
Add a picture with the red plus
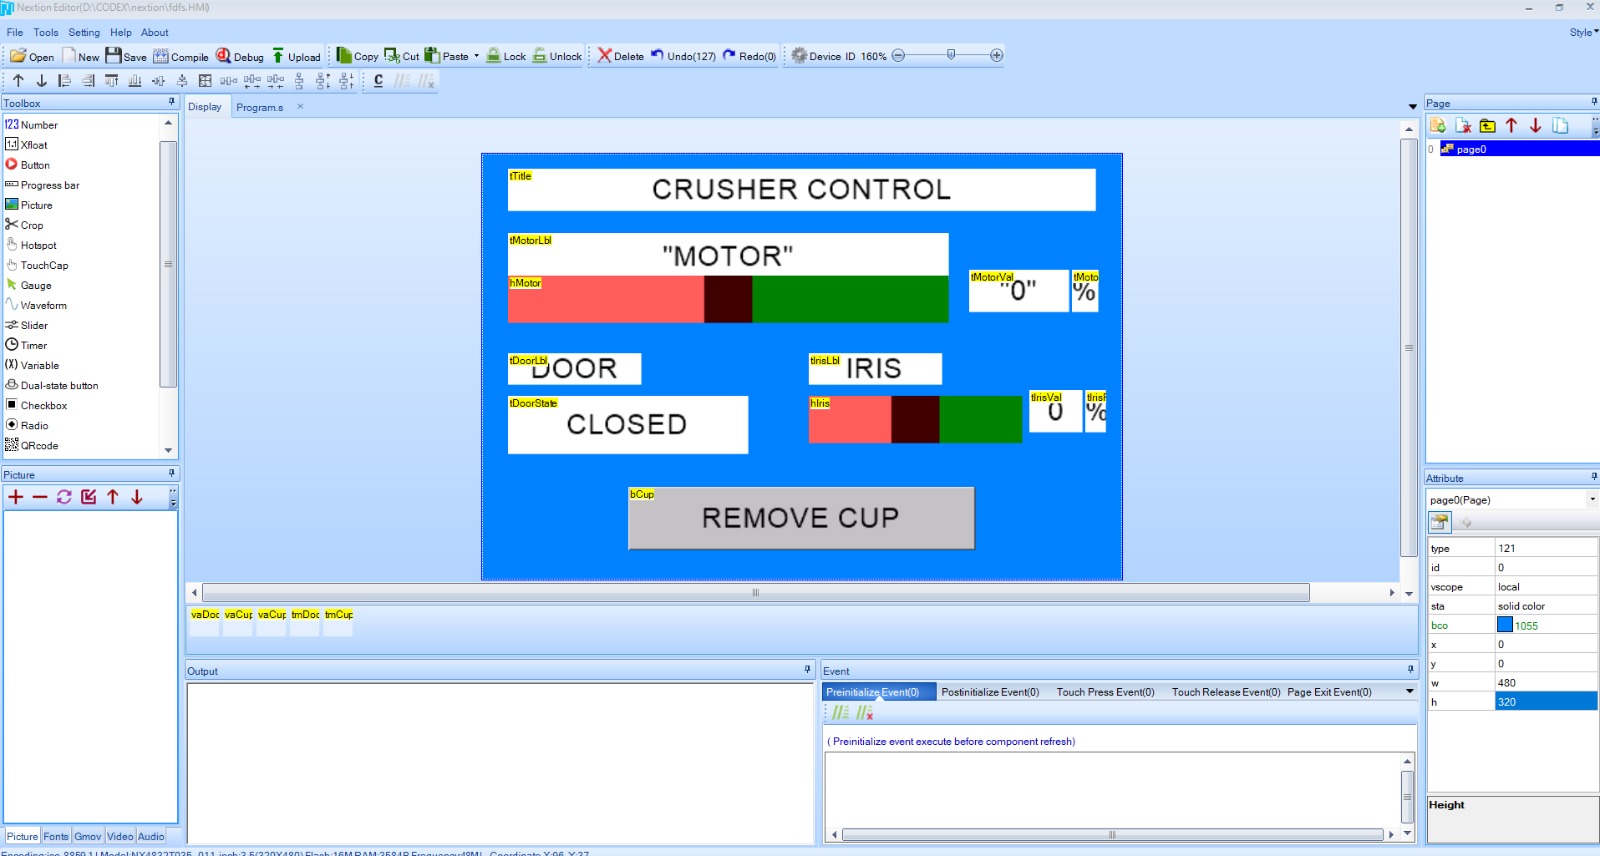tap(16, 497)
